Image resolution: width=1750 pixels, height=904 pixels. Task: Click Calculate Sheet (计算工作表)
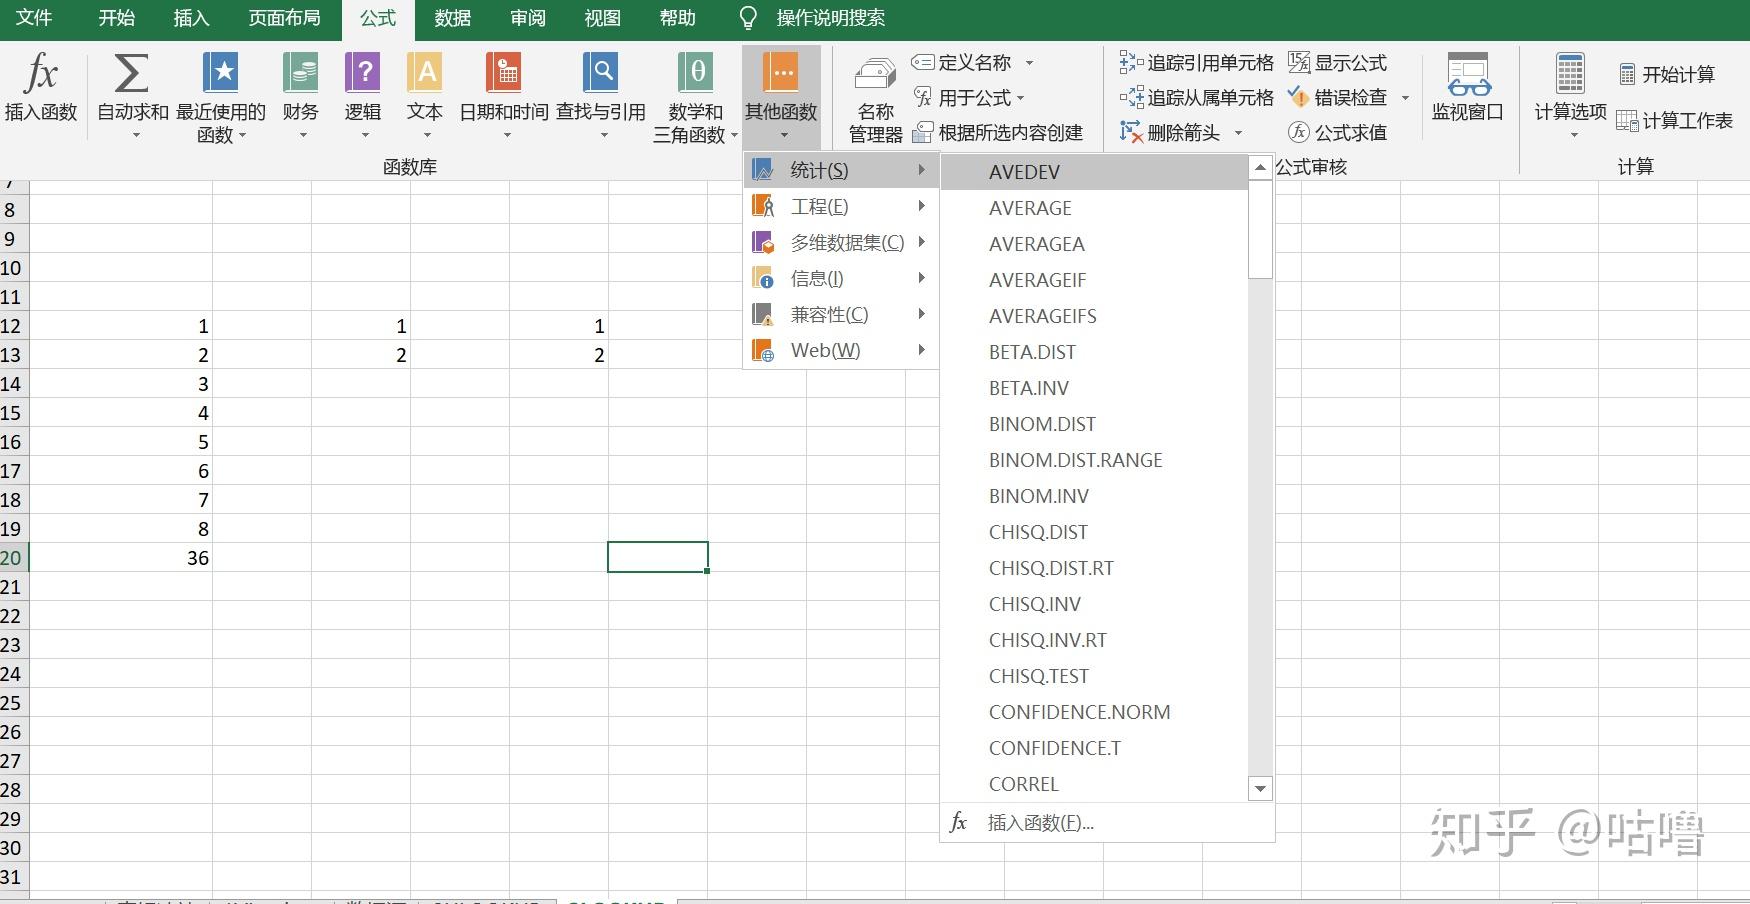tap(1674, 121)
